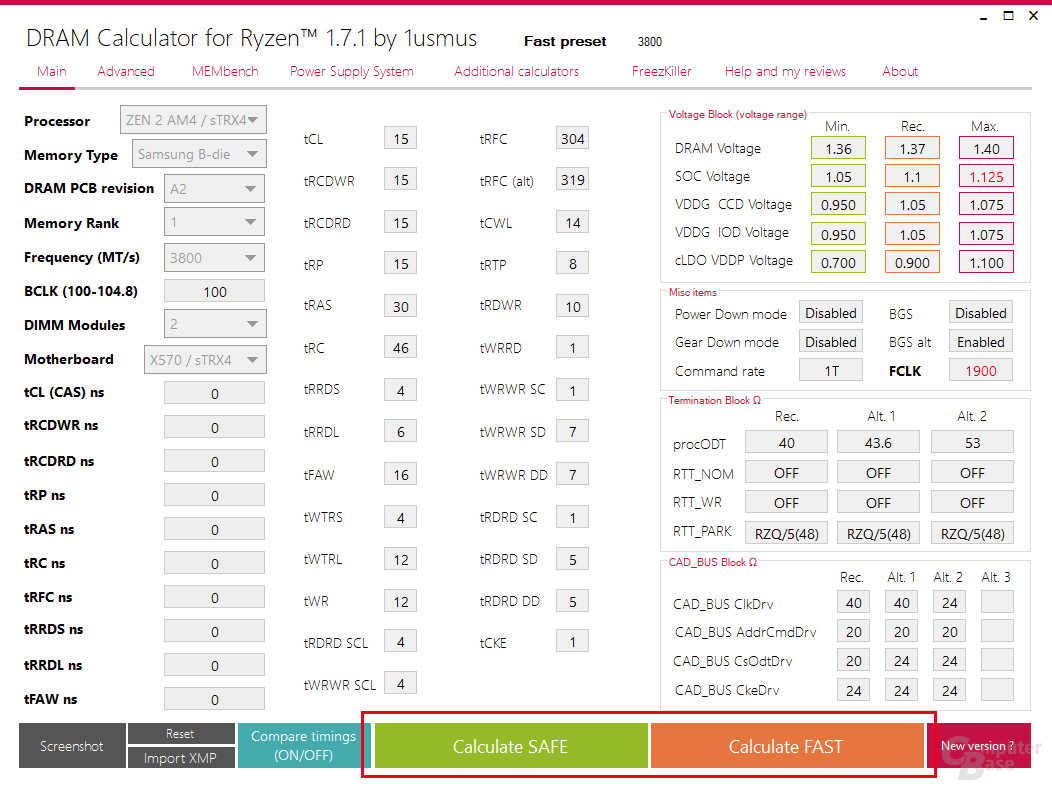The height and width of the screenshot is (790, 1052).
Task: Toggle Compare timings (ON/OFF)
Action: 303,746
